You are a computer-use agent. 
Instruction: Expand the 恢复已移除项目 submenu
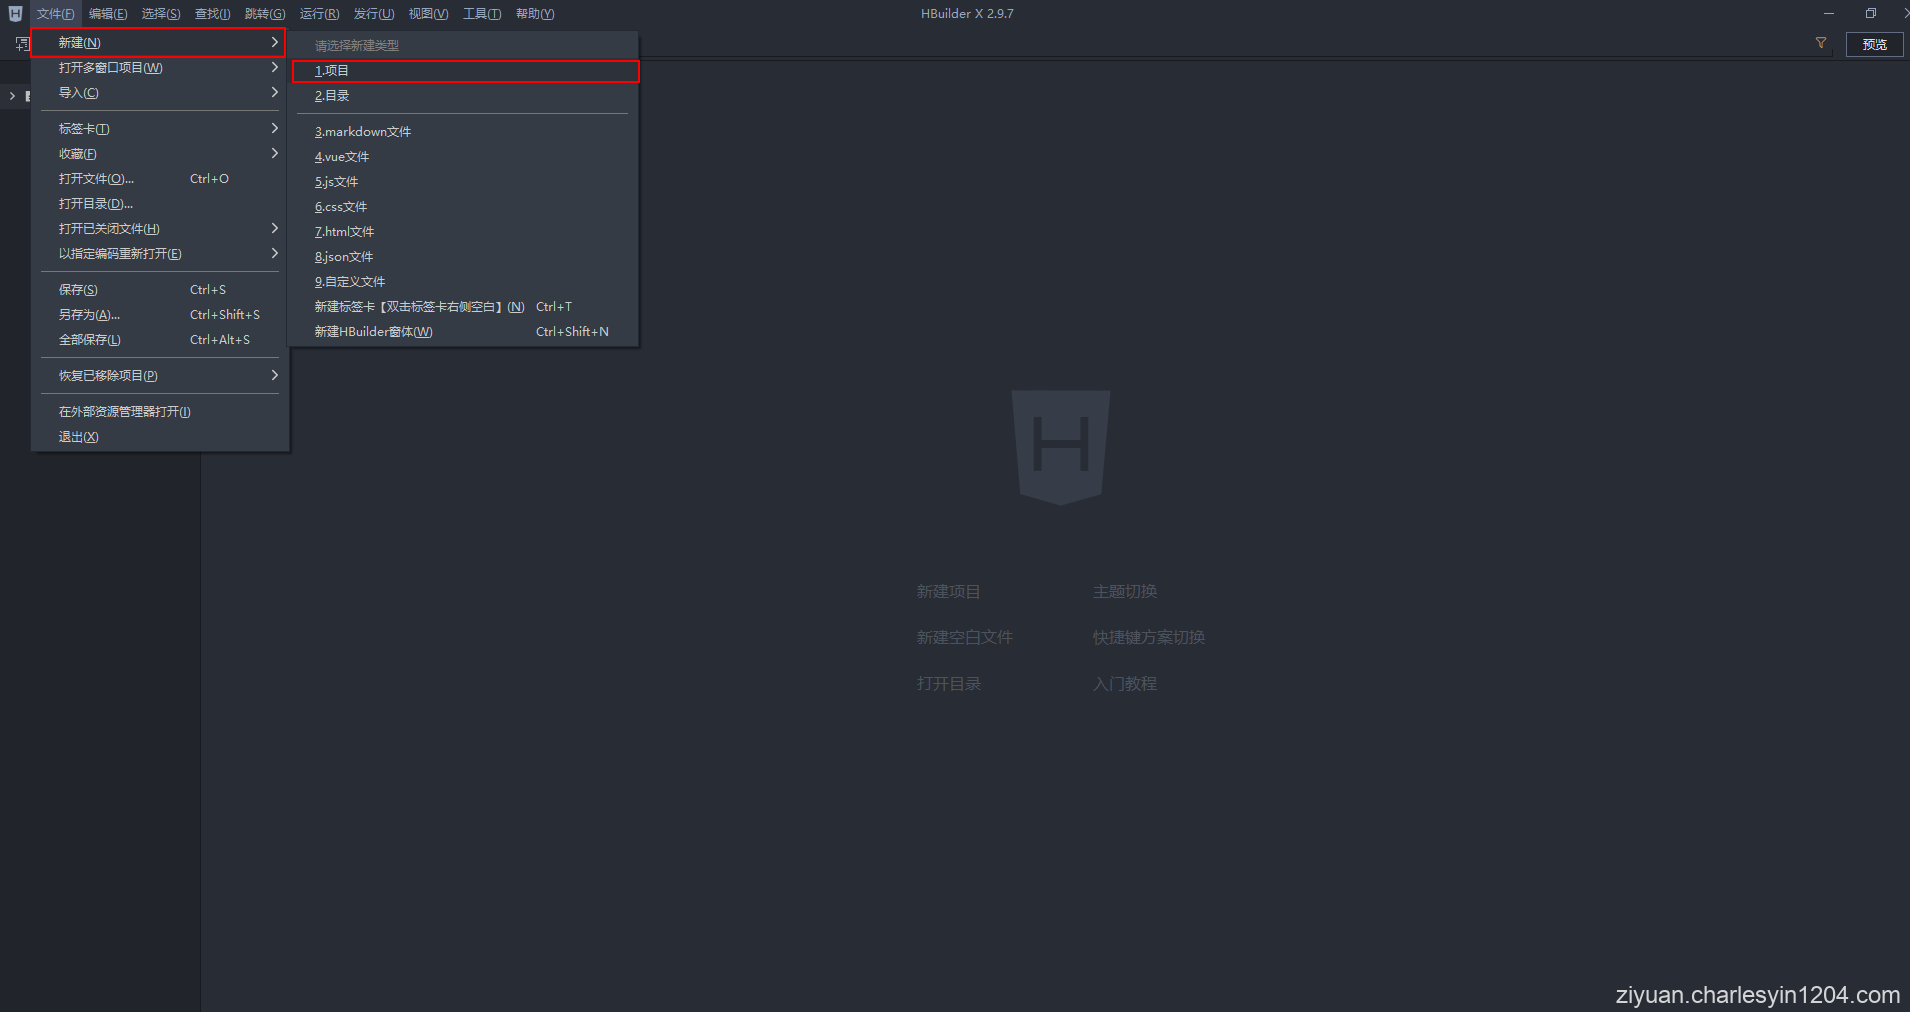coord(274,375)
